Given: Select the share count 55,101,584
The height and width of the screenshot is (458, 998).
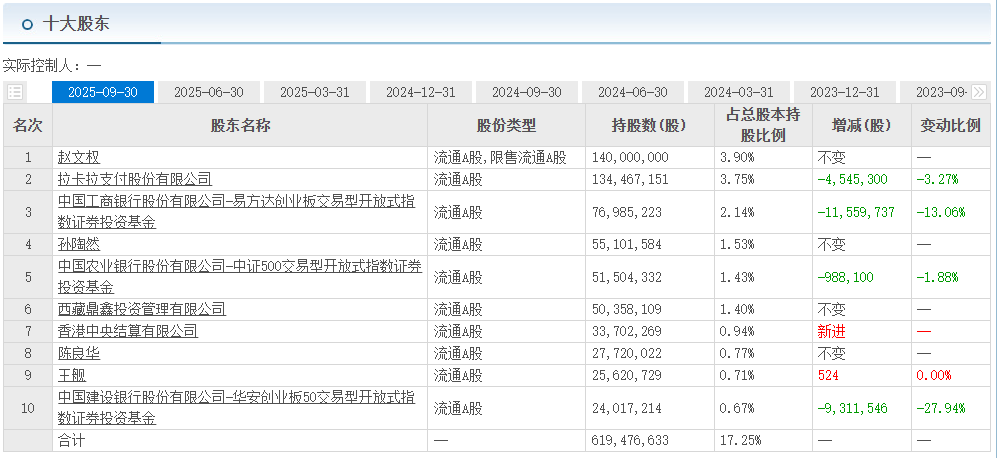Looking at the screenshot, I should (627, 244).
